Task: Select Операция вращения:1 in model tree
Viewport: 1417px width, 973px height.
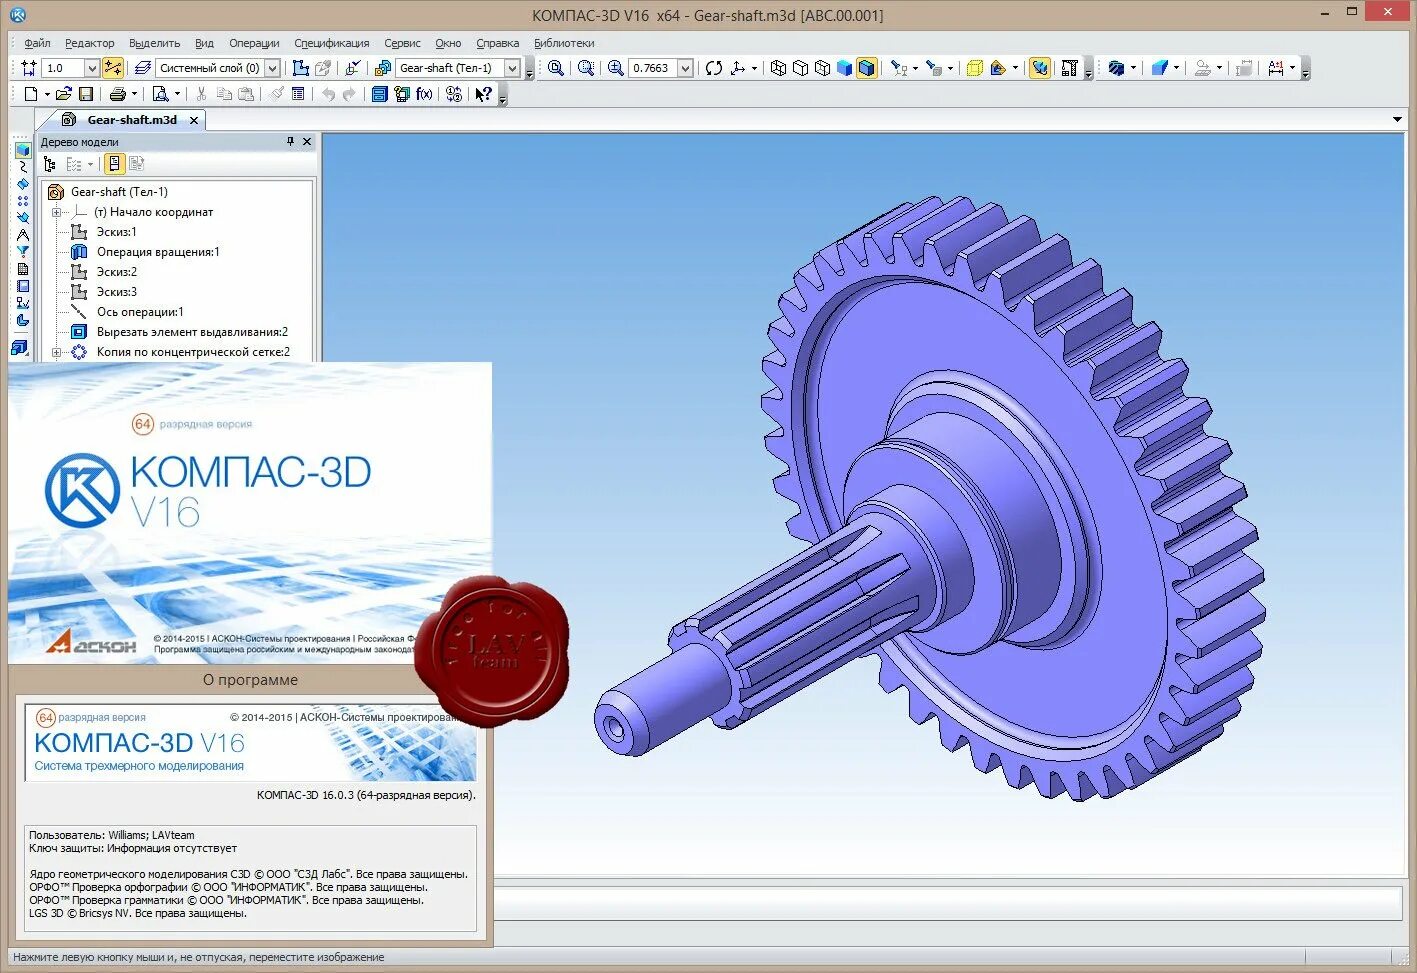Action: (158, 252)
